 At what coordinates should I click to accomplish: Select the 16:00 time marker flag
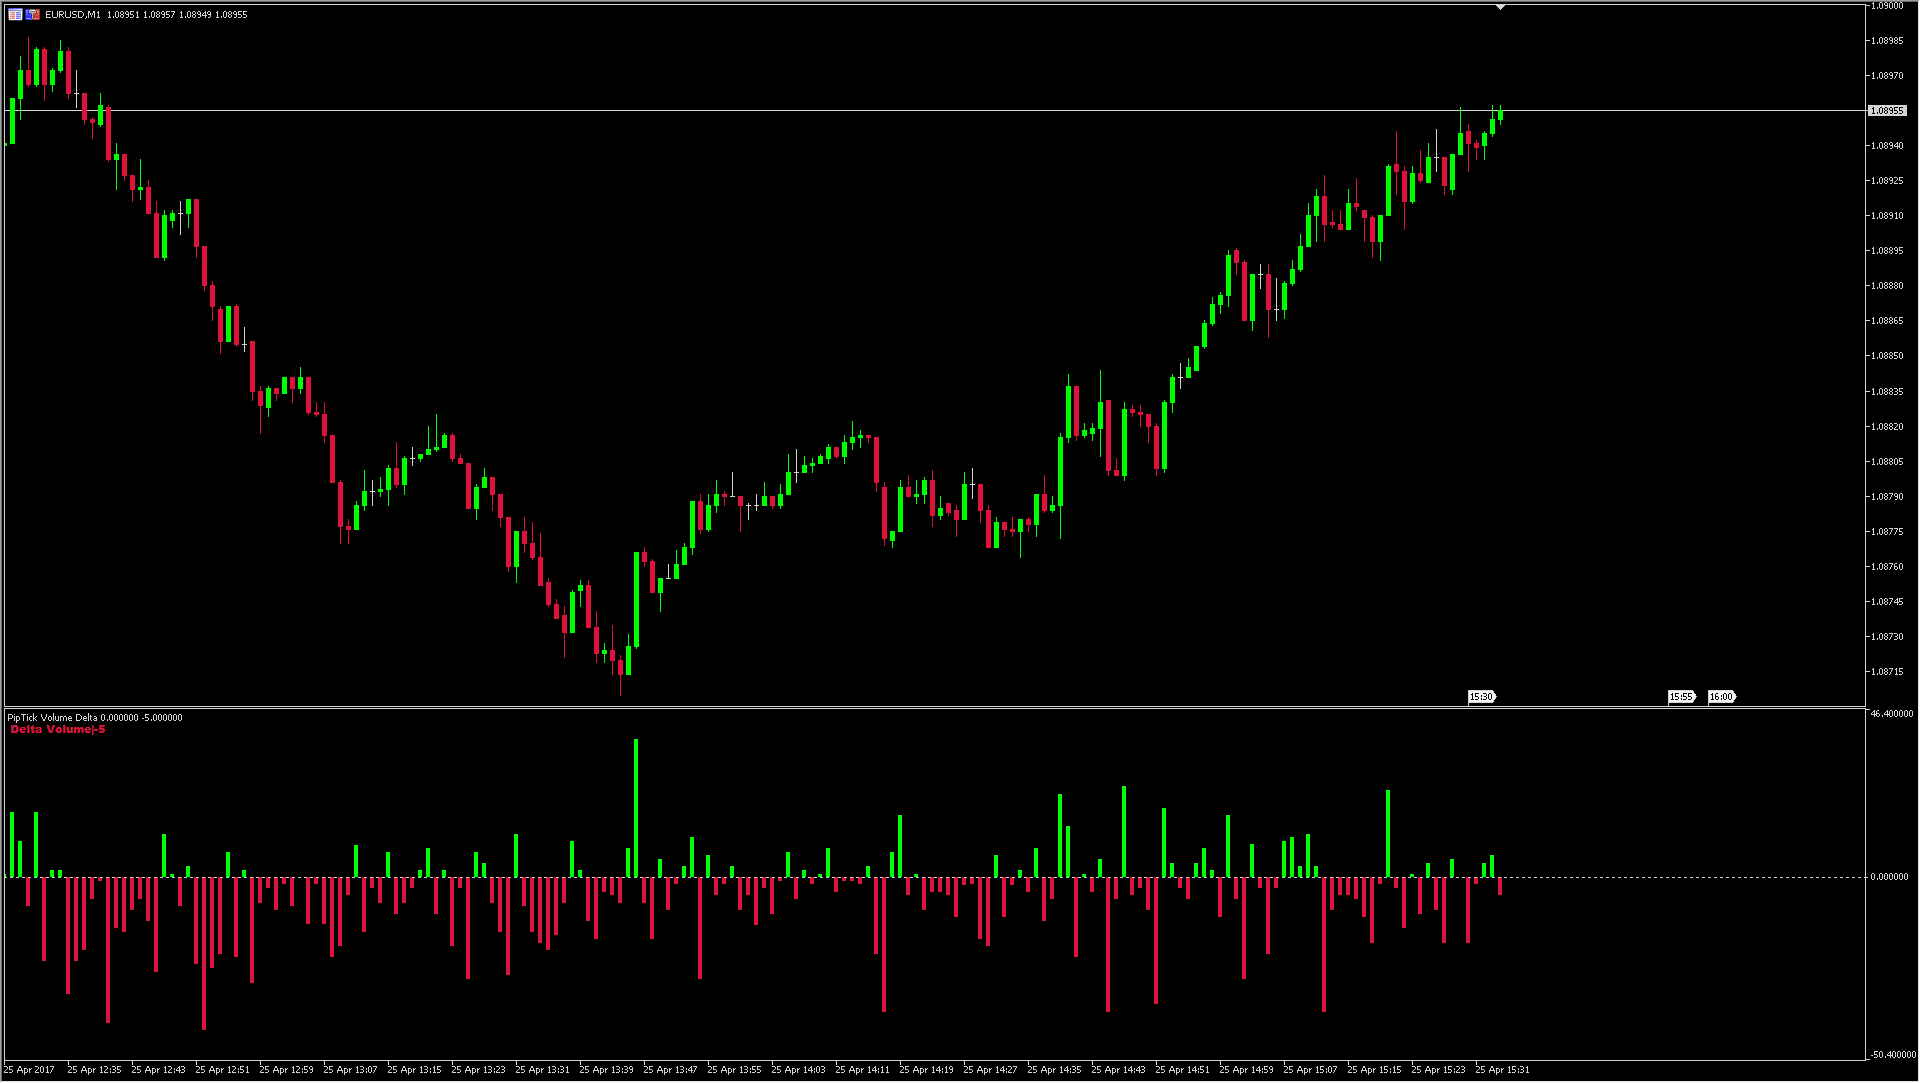coord(1721,697)
